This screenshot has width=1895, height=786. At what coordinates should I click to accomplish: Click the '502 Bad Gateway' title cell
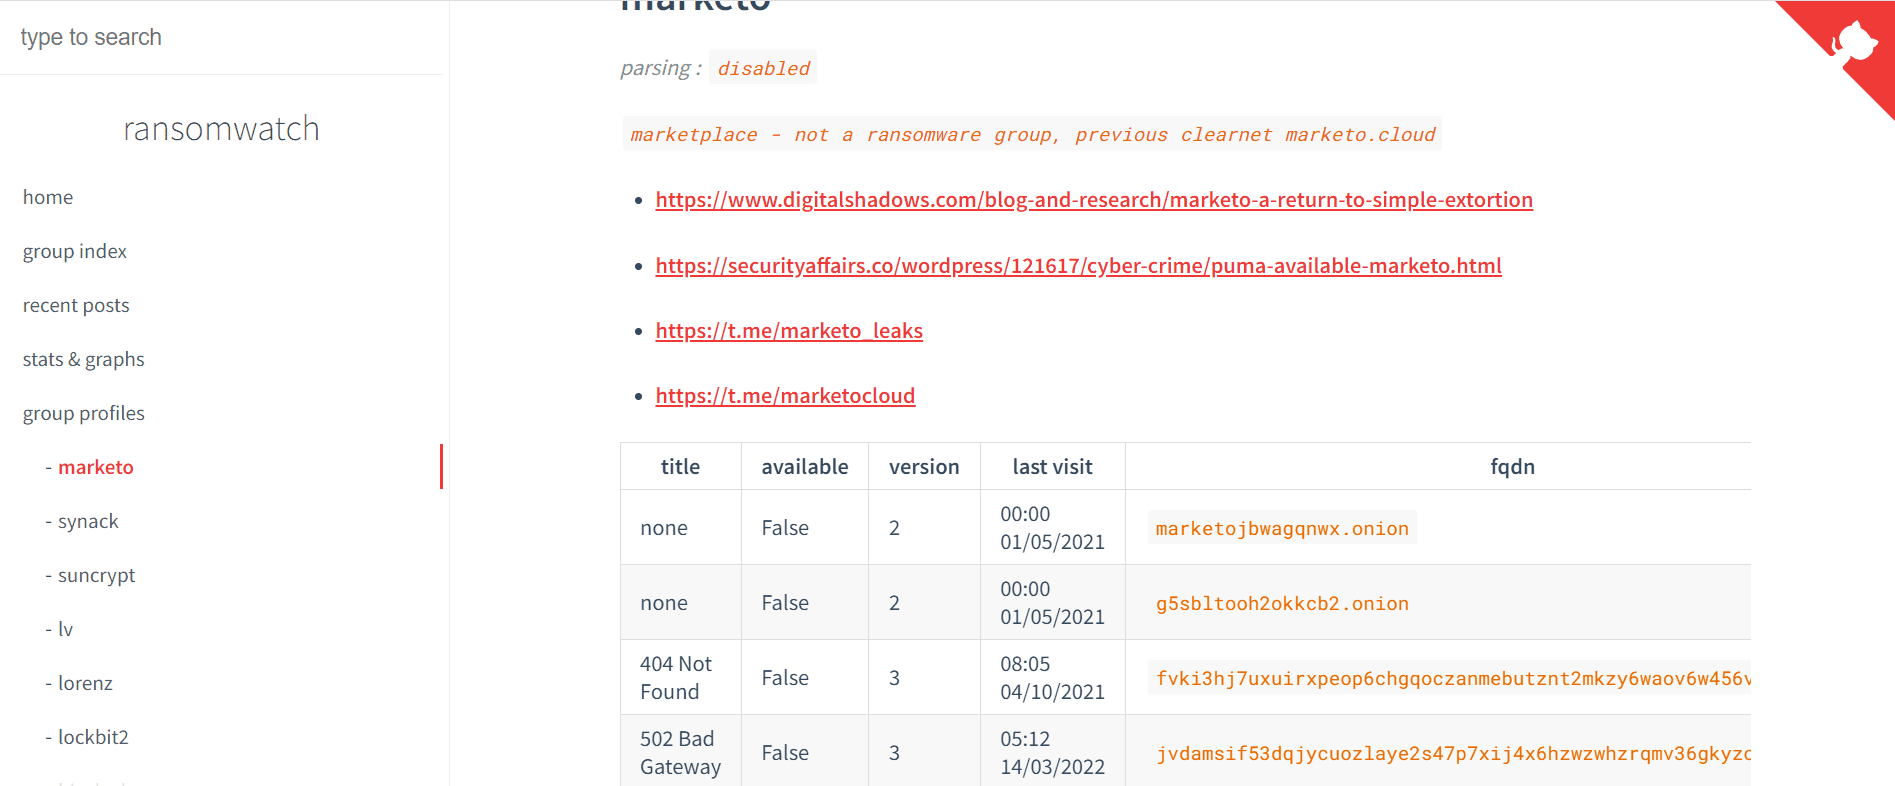point(680,753)
